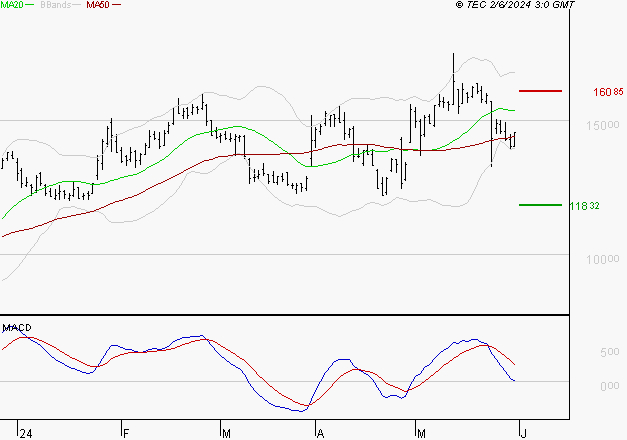
Task: Click the A month axis label
Action: [320, 434]
